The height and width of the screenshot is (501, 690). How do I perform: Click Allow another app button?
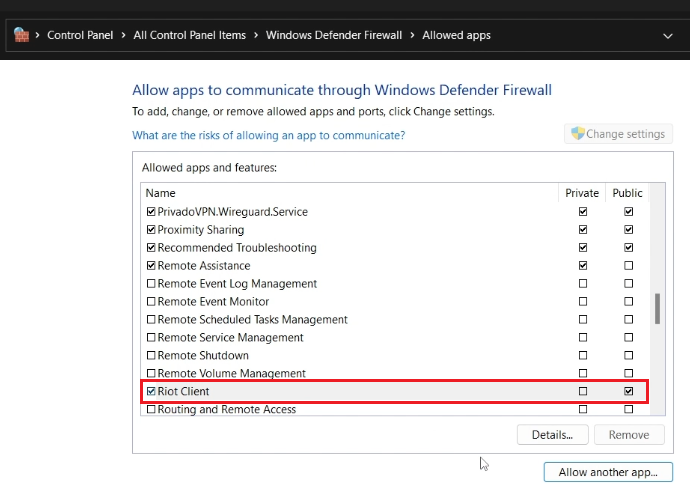607,472
